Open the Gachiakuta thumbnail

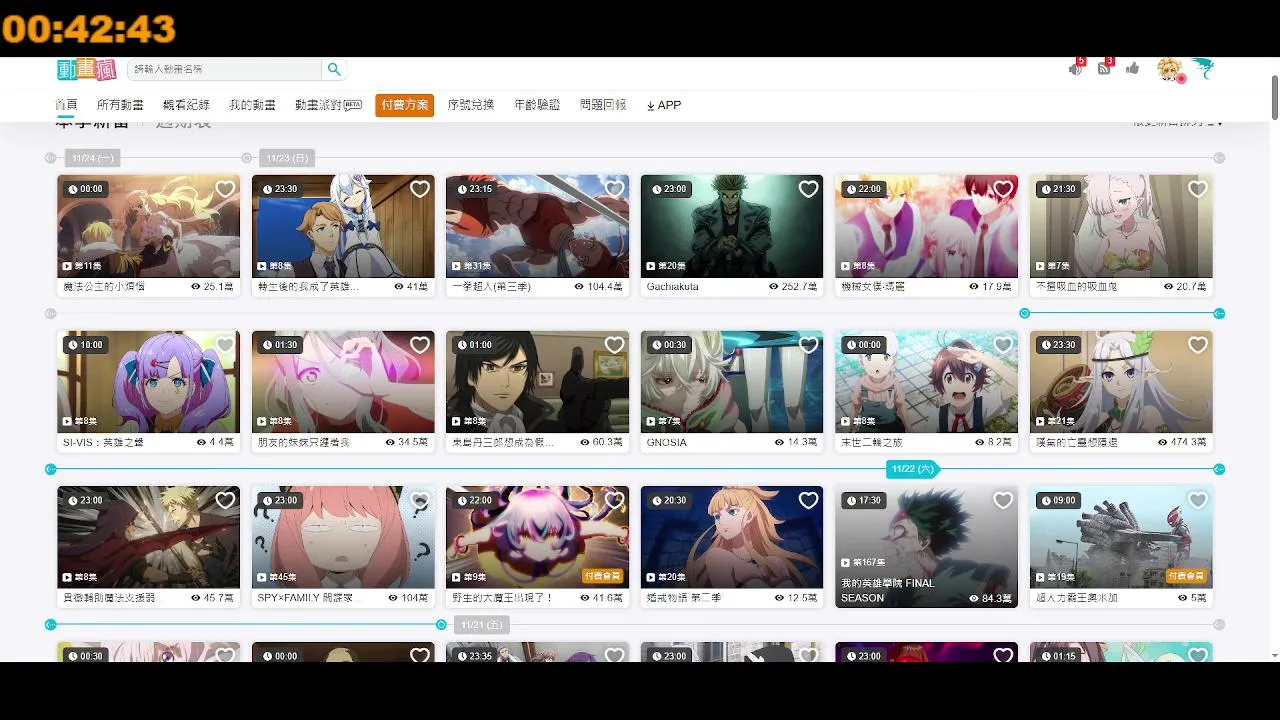click(732, 226)
